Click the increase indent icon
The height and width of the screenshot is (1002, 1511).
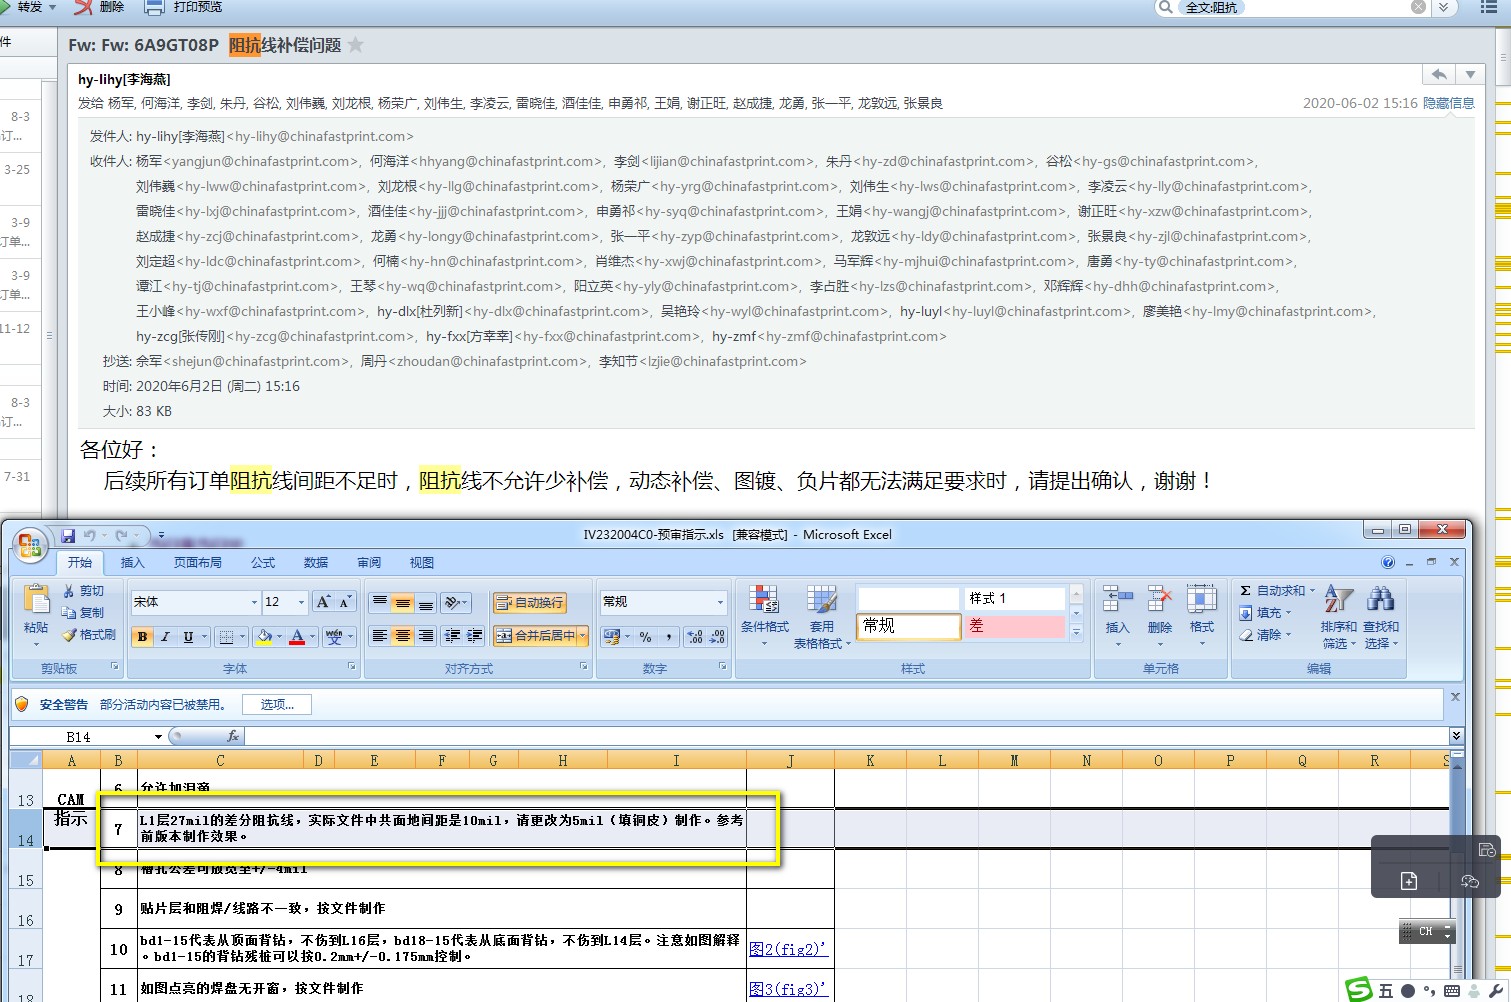pos(475,636)
